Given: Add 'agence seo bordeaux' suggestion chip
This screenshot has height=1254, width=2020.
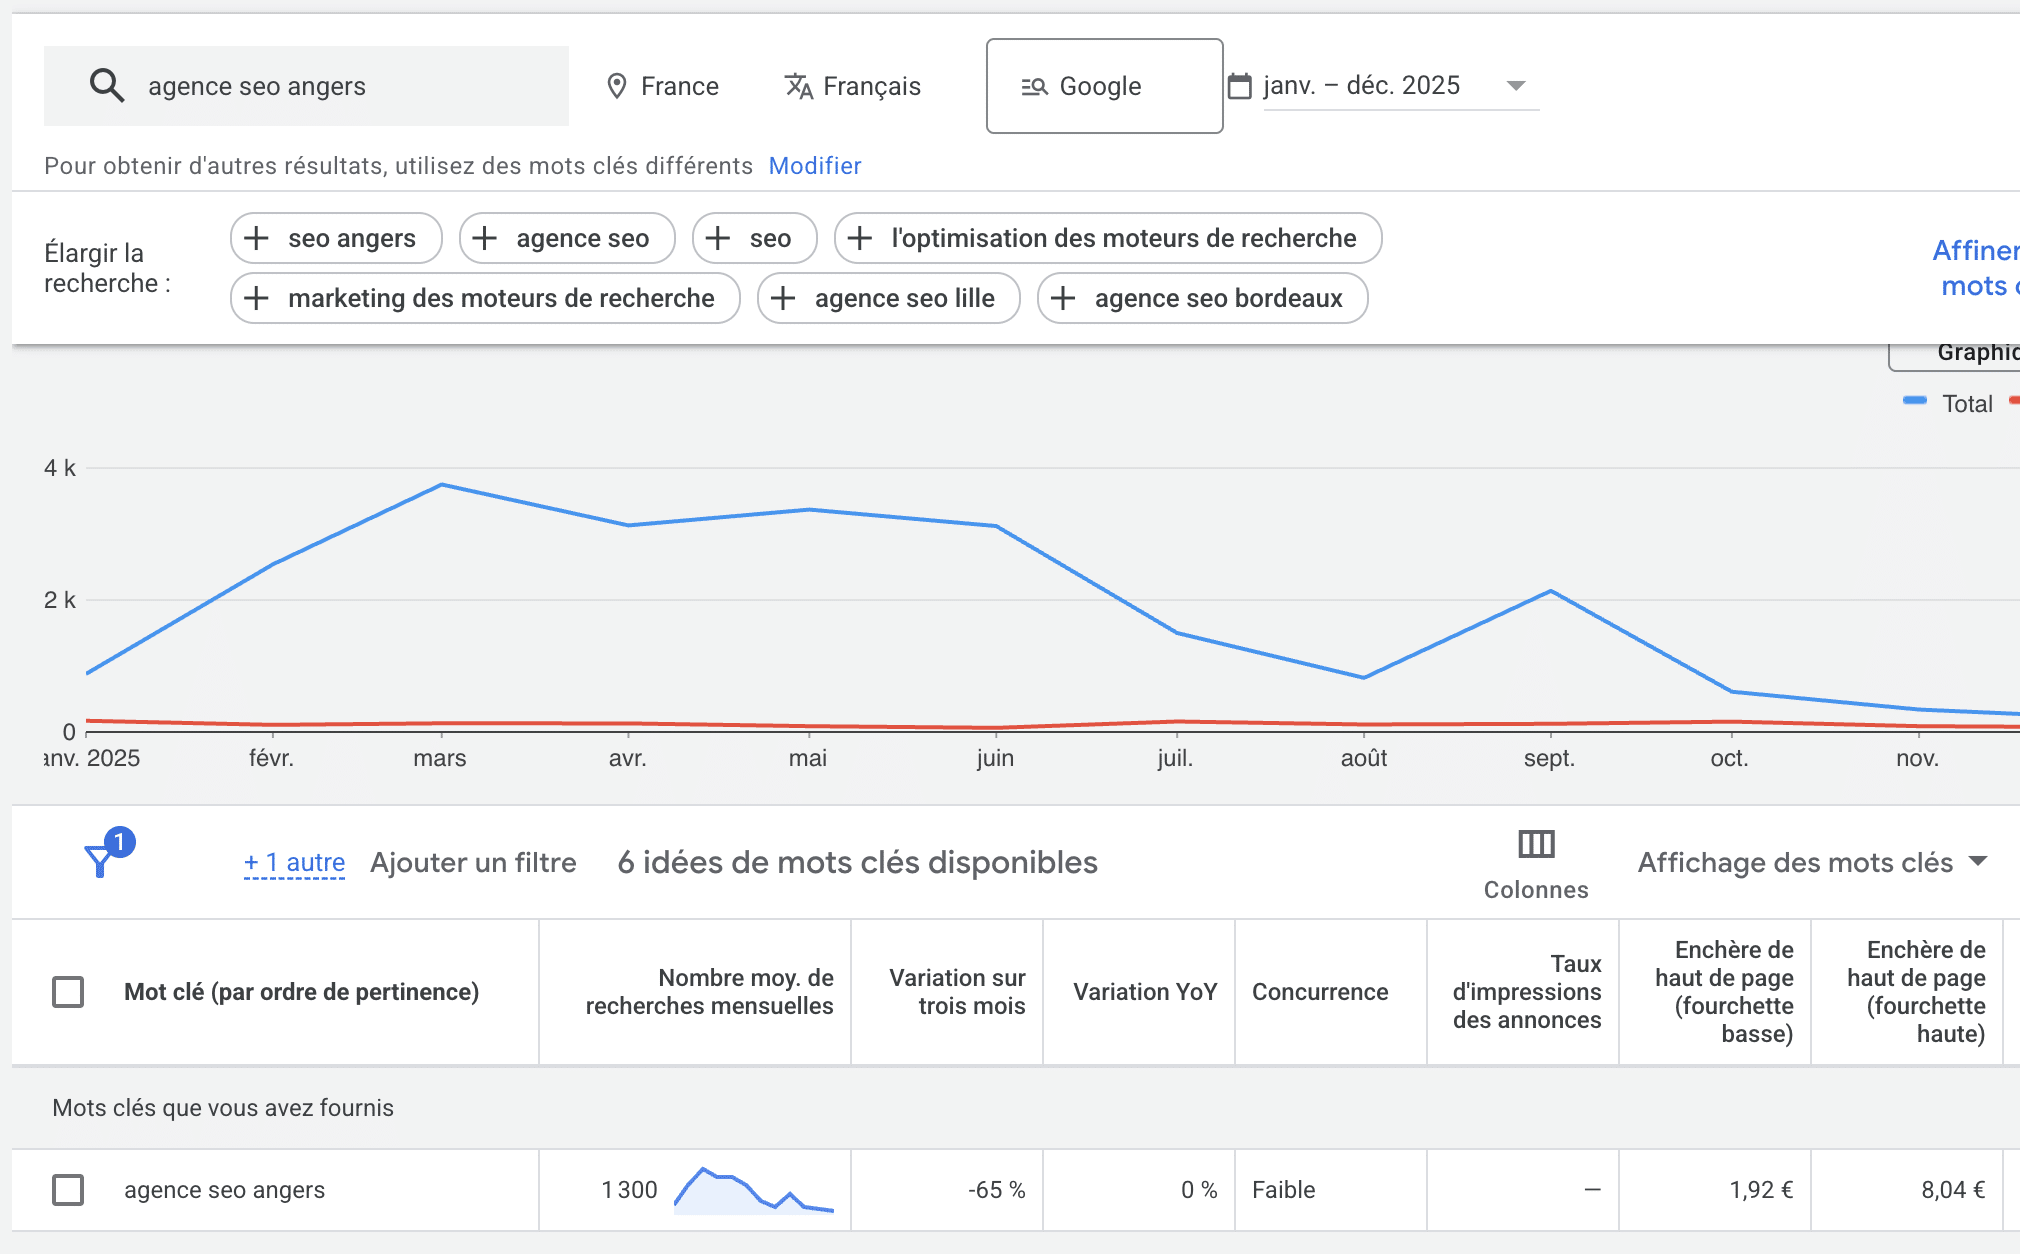Looking at the screenshot, I should click(x=1202, y=298).
